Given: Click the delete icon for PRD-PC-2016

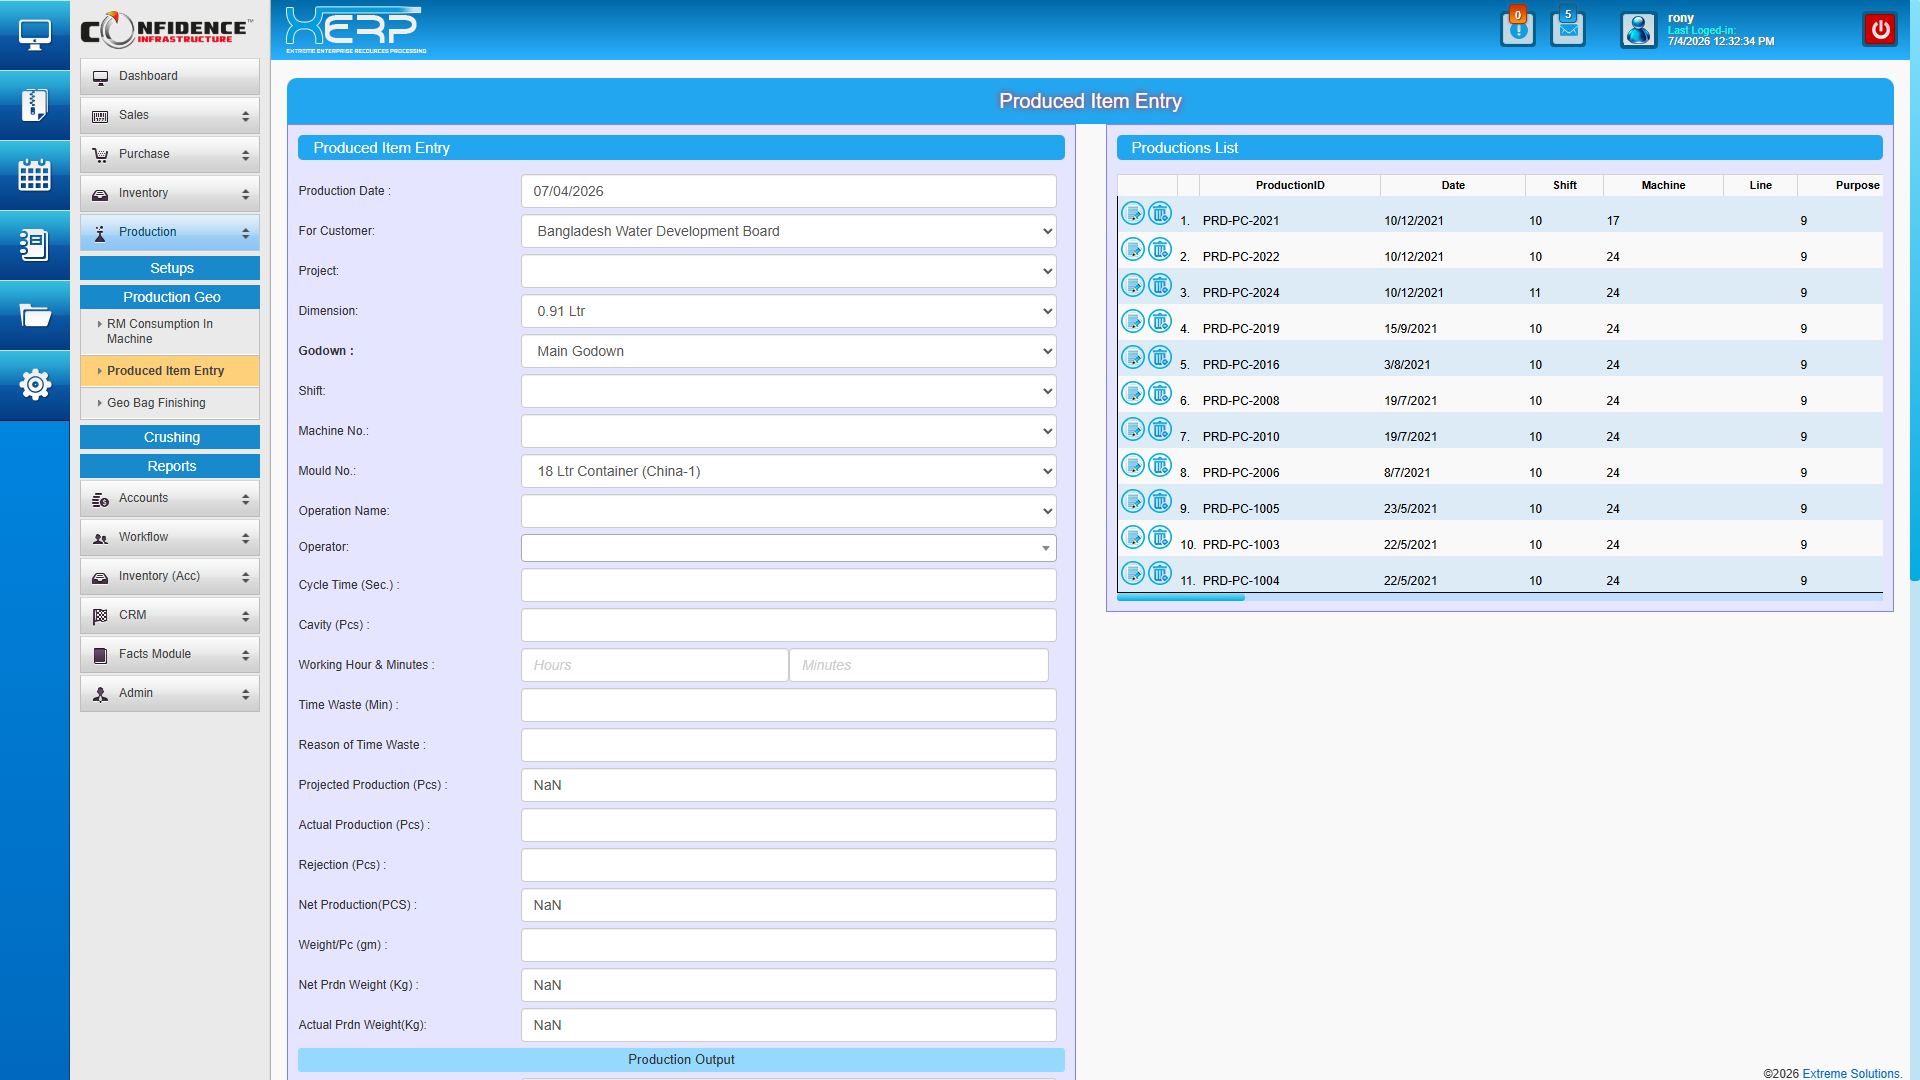Looking at the screenshot, I should point(1160,357).
